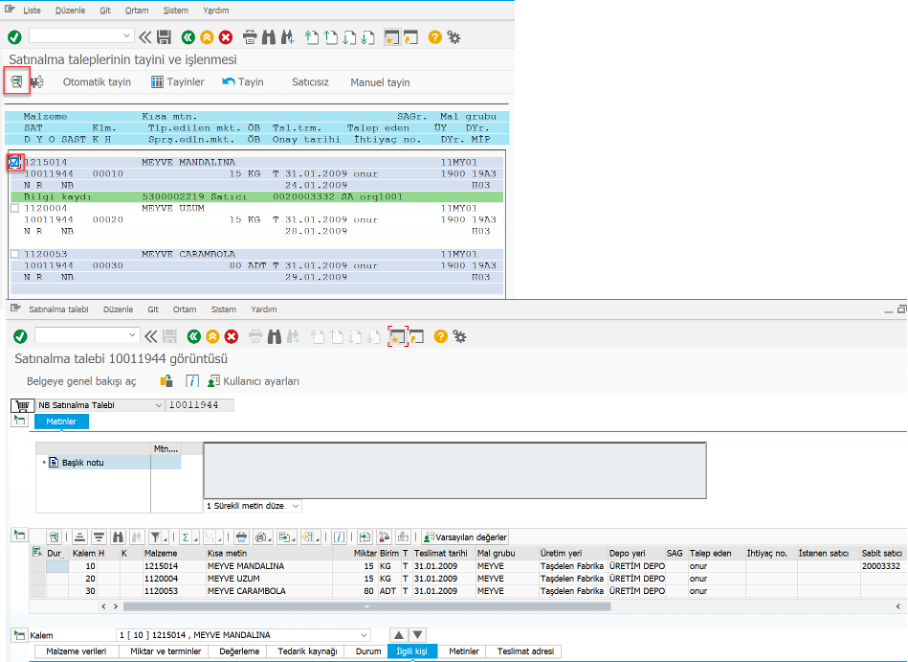Select the MEYVE CARAMBOLA item checkbox
This screenshot has height=662, width=908.
pos(14,254)
